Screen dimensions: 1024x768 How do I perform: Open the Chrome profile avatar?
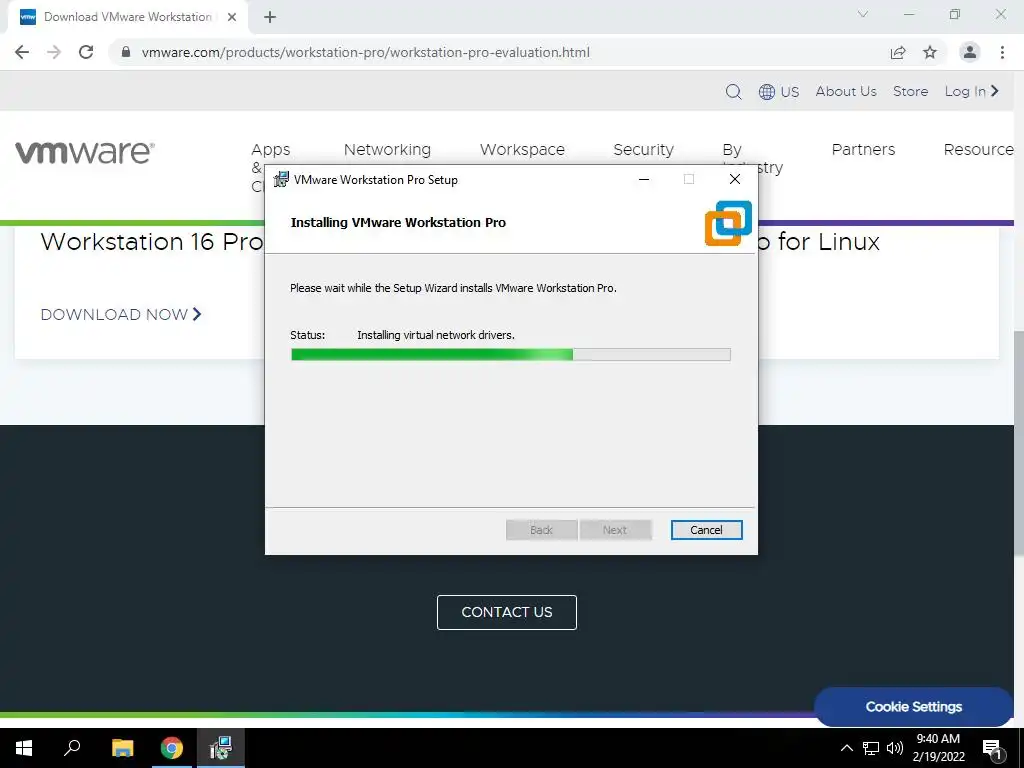tap(970, 52)
